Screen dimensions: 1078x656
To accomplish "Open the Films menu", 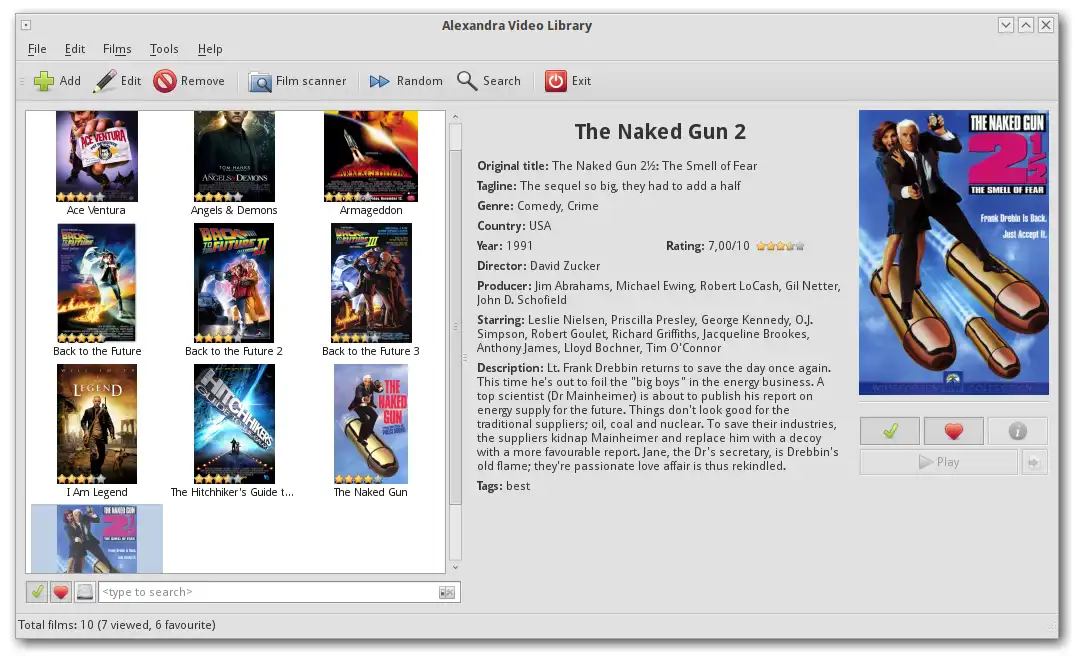I will [117, 49].
